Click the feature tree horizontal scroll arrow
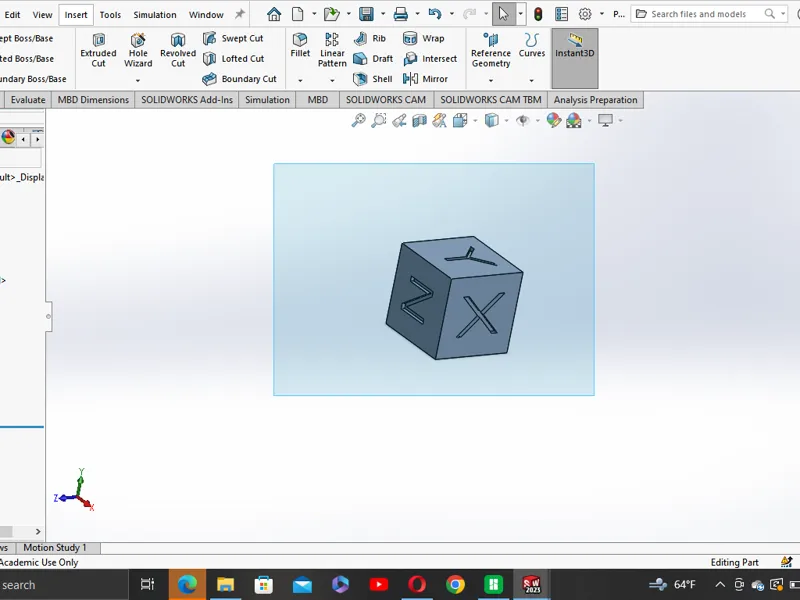Image resolution: width=800 pixels, height=600 pixels. (38, 532)
